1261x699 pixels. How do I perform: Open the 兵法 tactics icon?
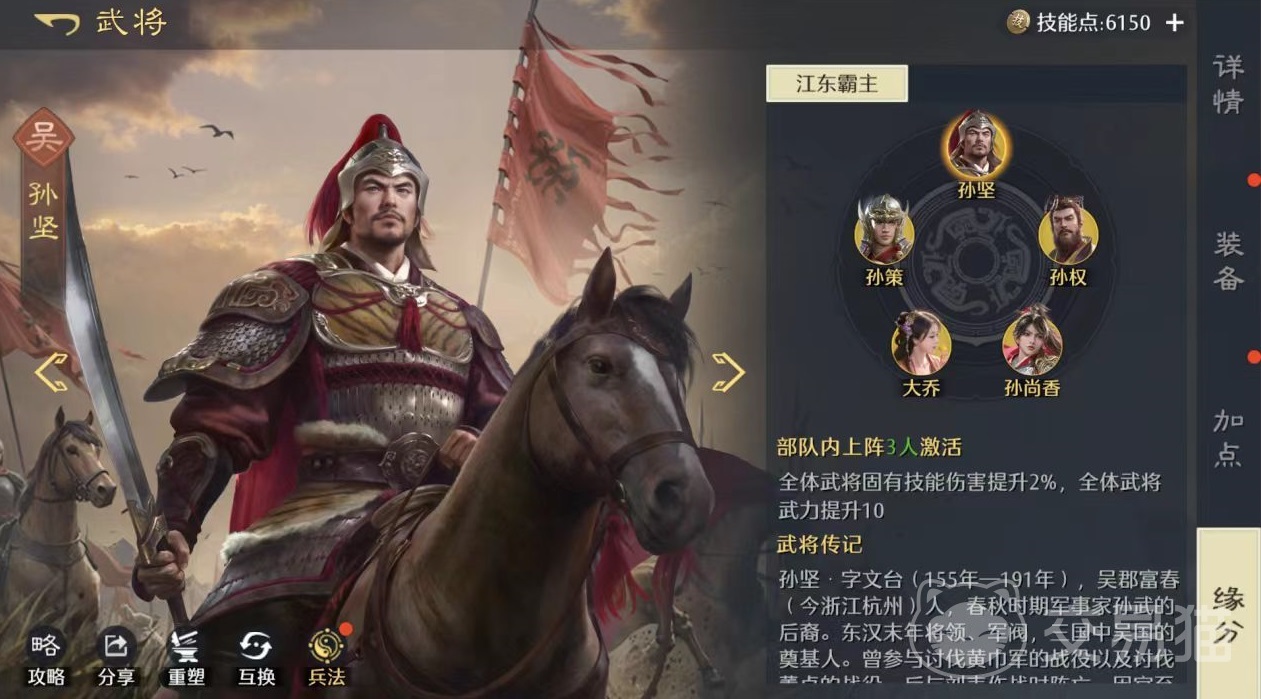coord(326,645)
